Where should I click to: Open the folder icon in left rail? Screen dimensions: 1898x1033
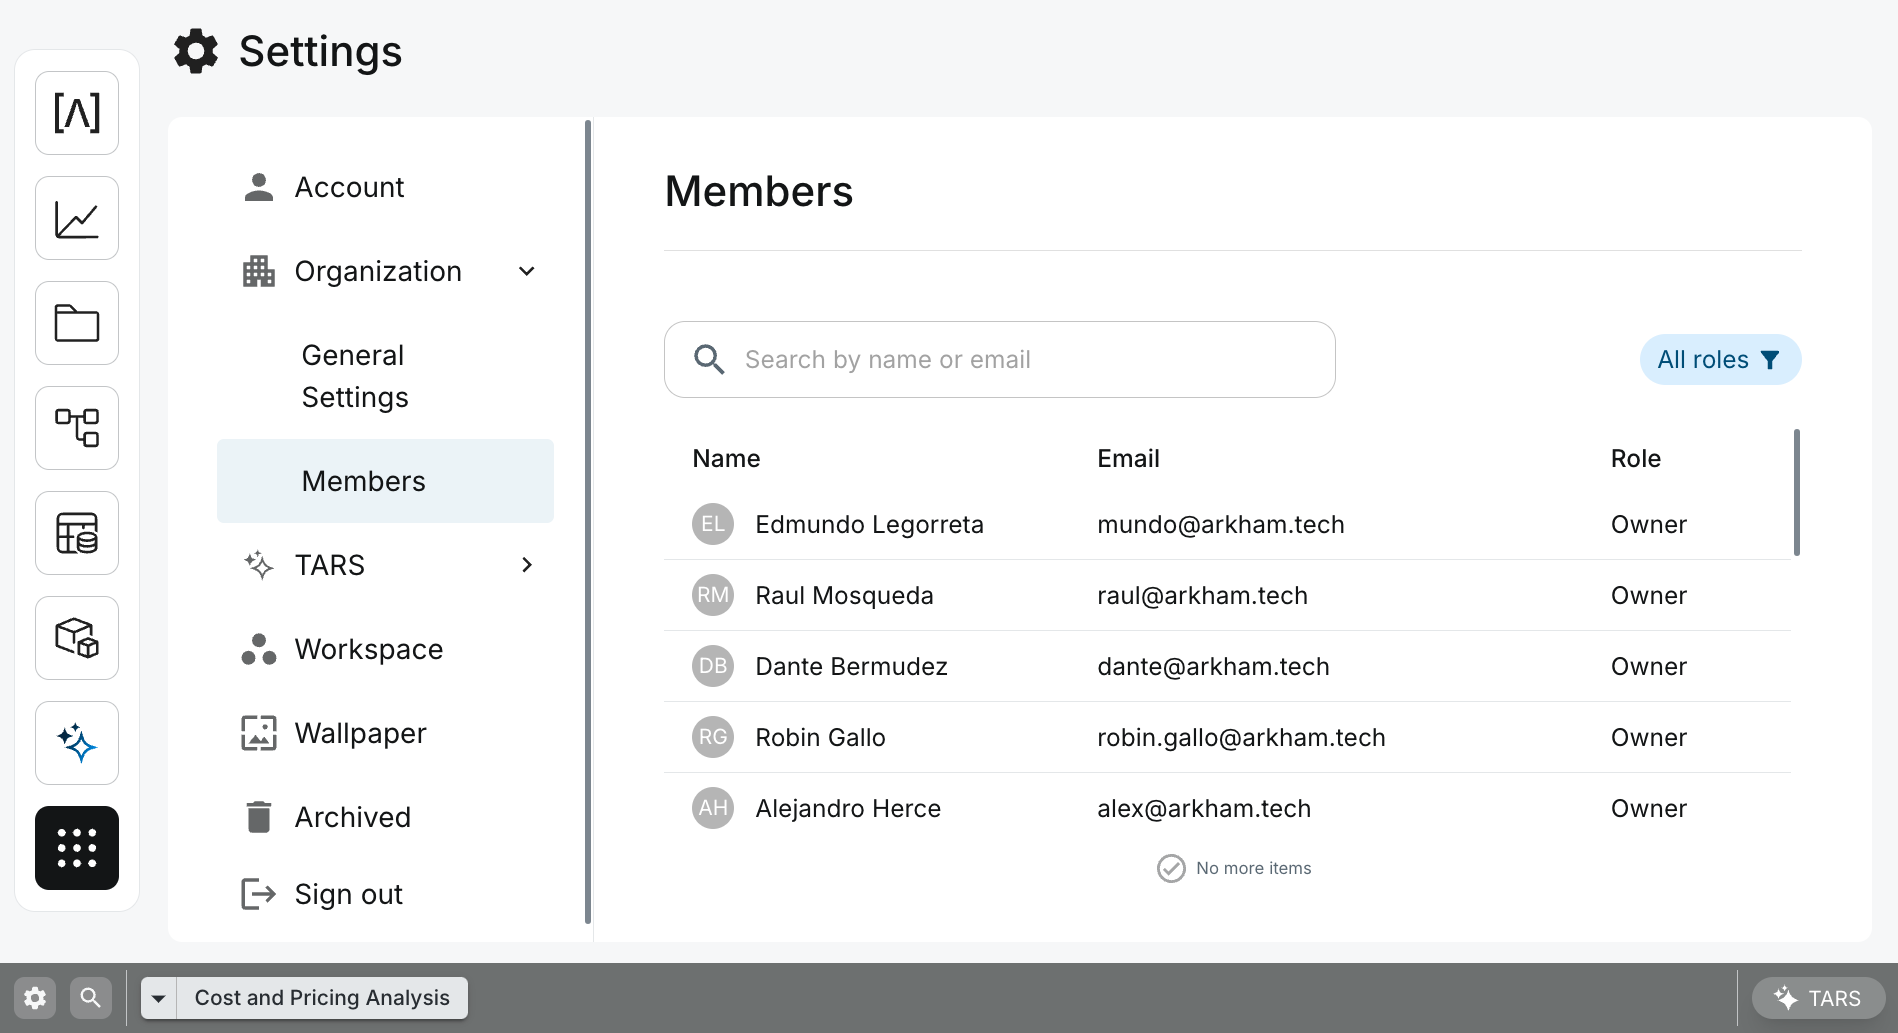(77, 323)
